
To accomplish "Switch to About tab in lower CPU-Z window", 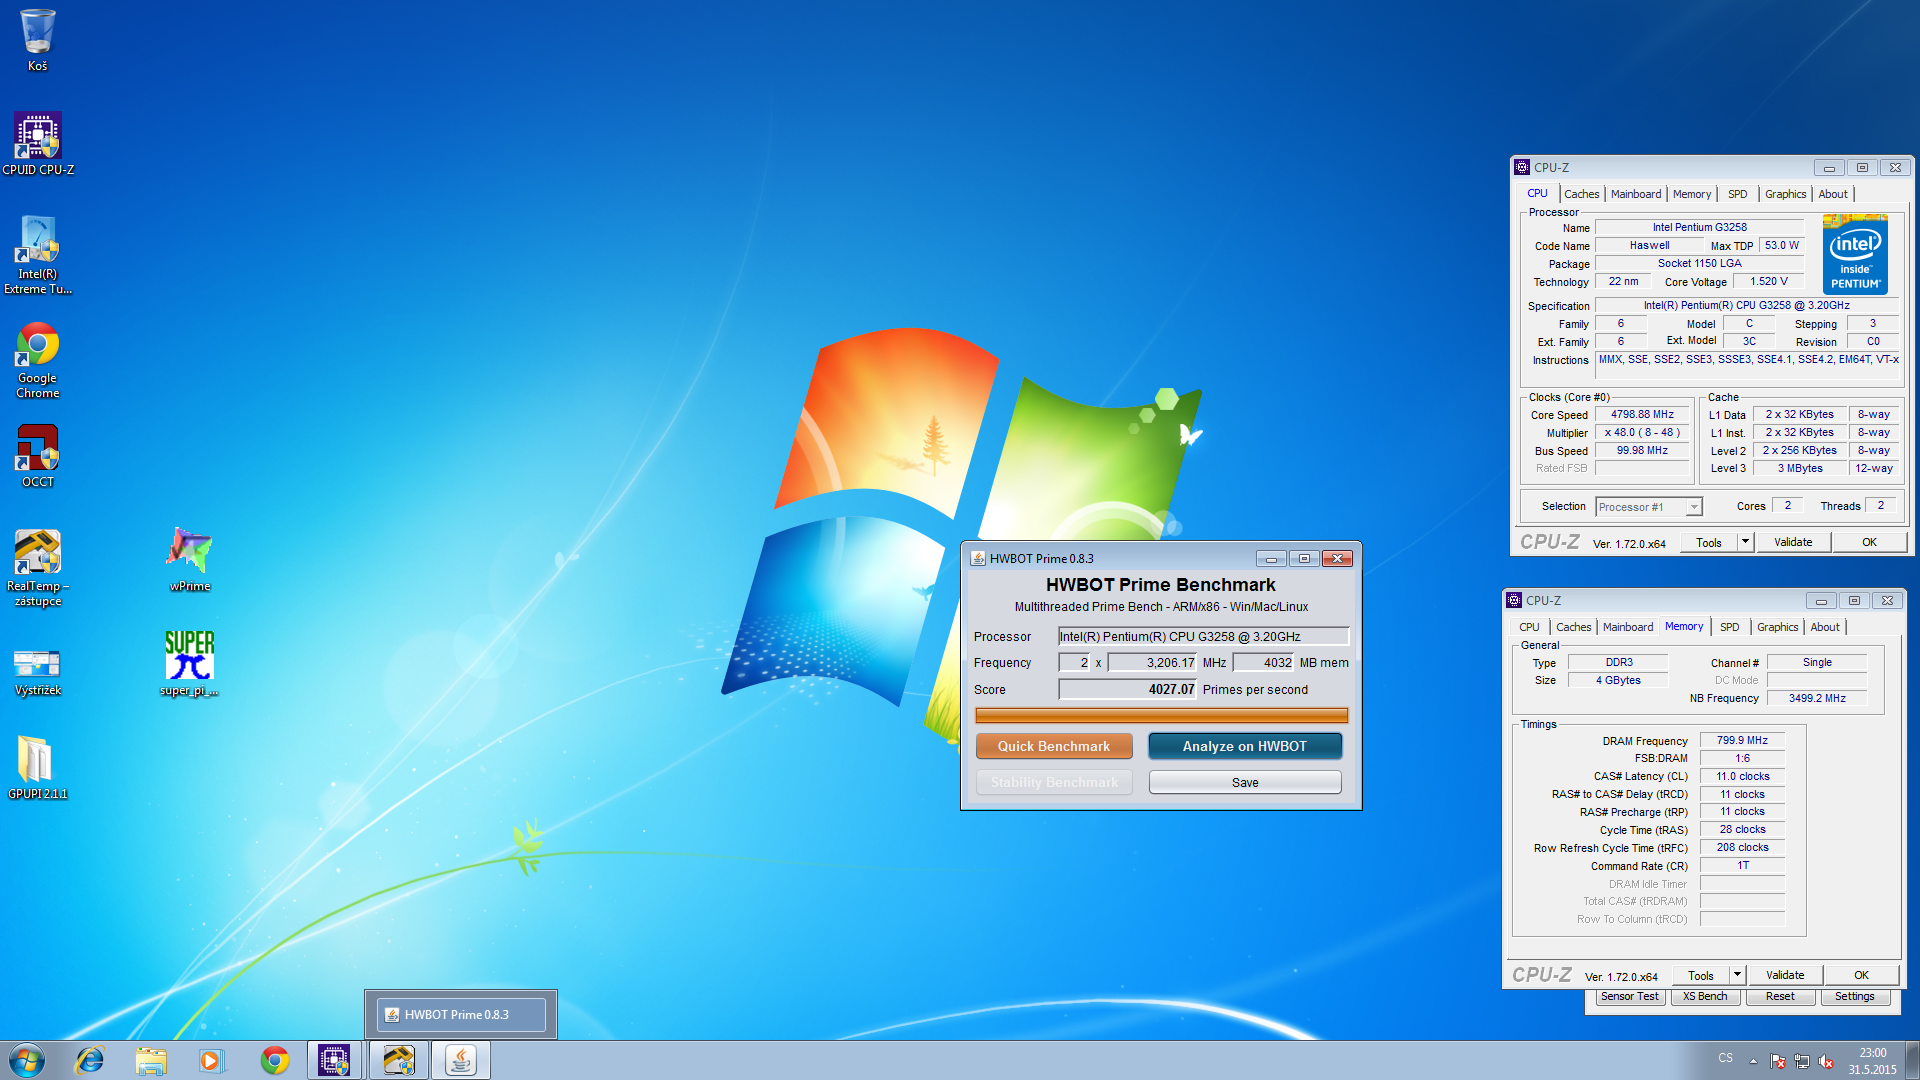I will tap(1825, 627).
